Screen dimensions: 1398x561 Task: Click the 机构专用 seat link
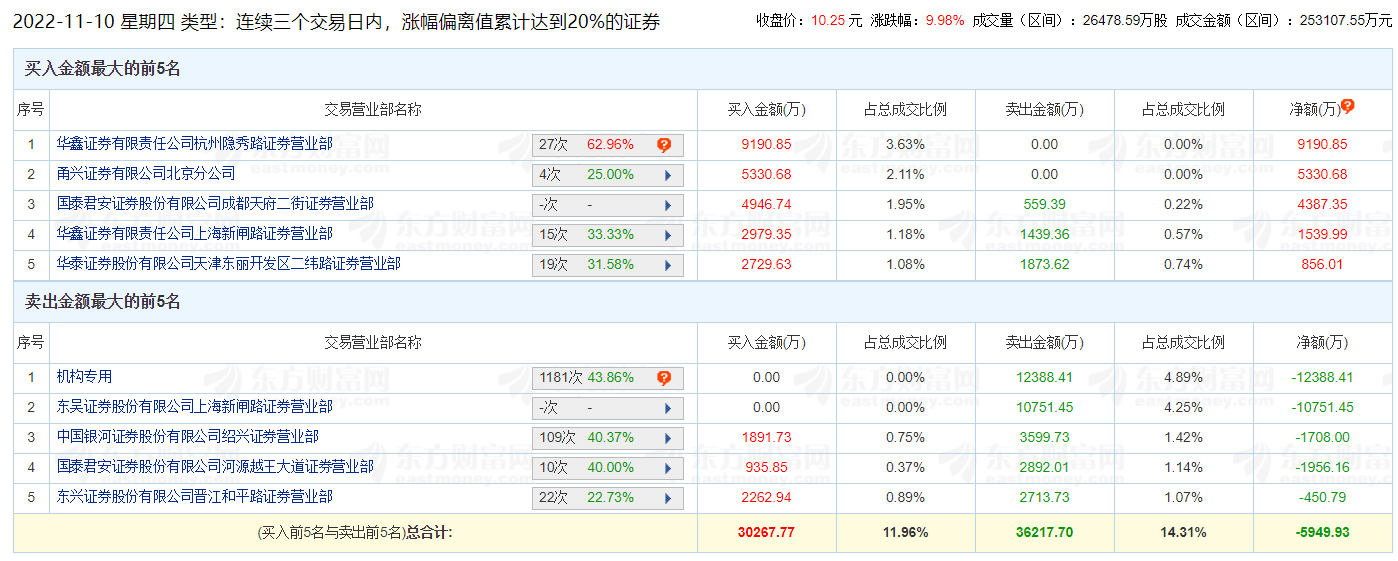(84, 377)
